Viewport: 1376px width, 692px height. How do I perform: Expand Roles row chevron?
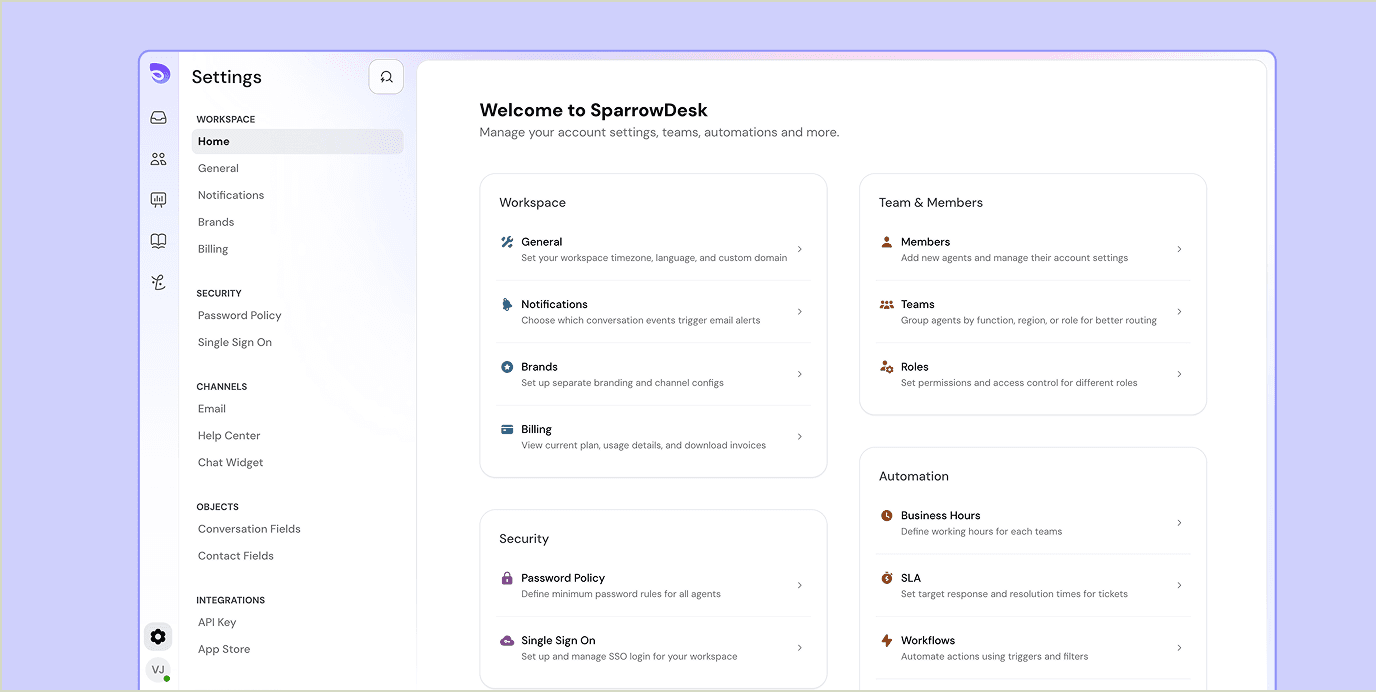1180,374
